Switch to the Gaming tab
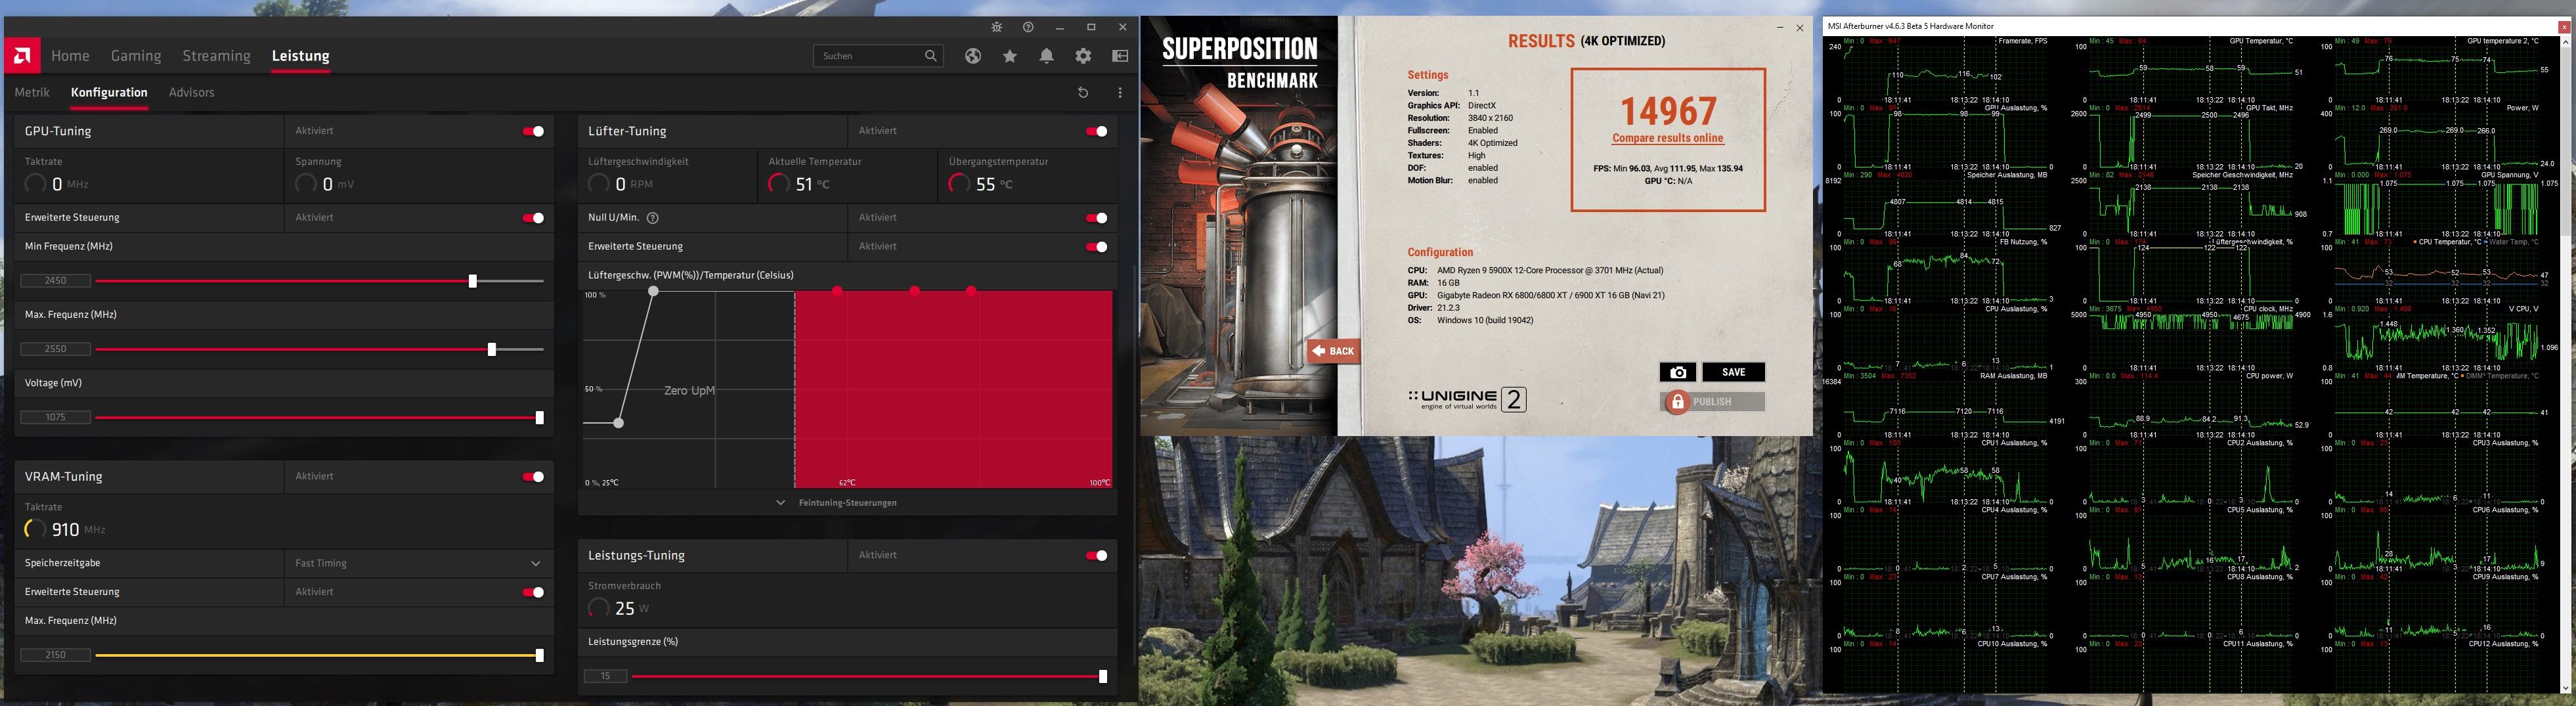Viewport: 2576px width, 706px height. 136,56
